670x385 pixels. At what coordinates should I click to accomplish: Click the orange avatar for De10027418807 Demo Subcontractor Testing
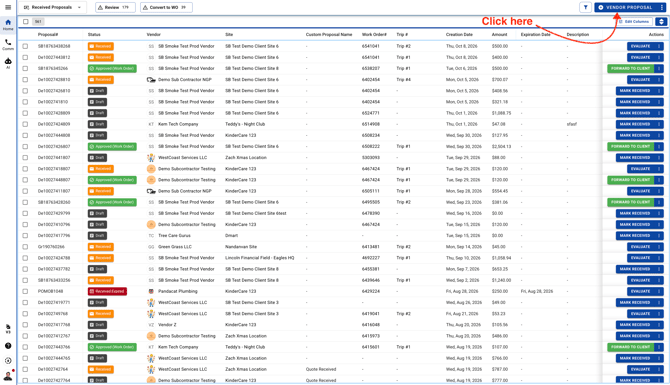151,169
